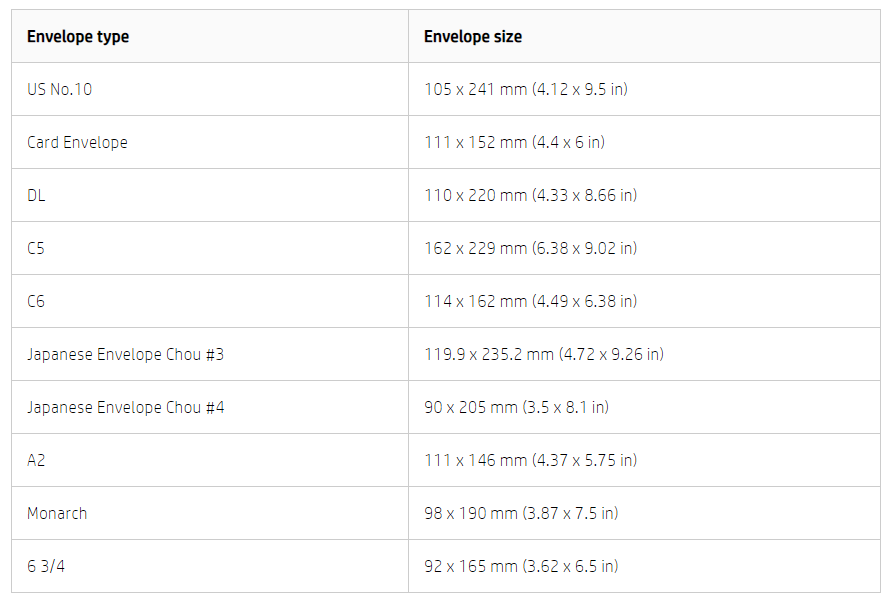
Task: Click the 119.9 x 235.2 mm size cell
Action: (544, 354)
